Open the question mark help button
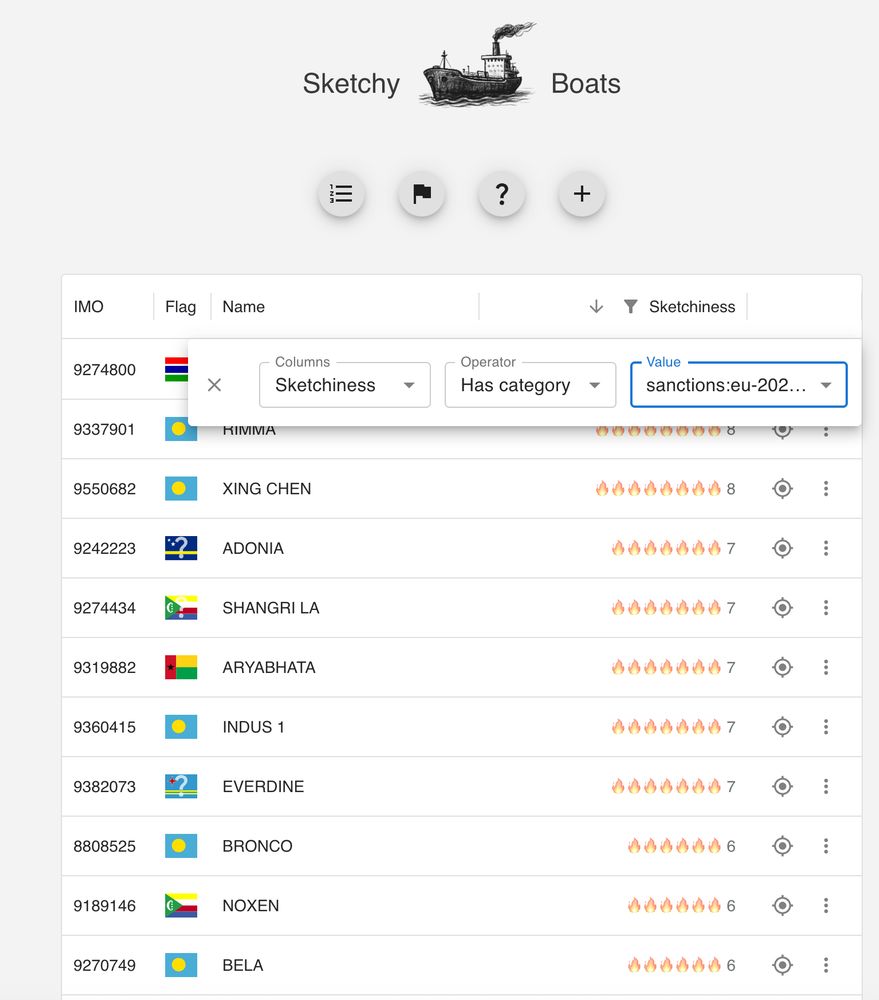This screenshot has width=879, height=1000. click(502, 194)
